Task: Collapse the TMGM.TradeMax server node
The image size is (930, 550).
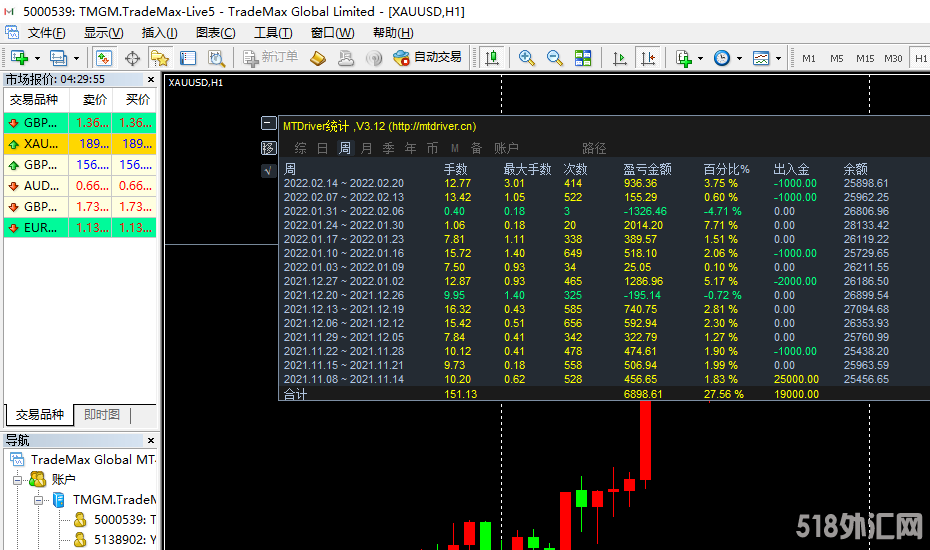Action: pos(39,500)
